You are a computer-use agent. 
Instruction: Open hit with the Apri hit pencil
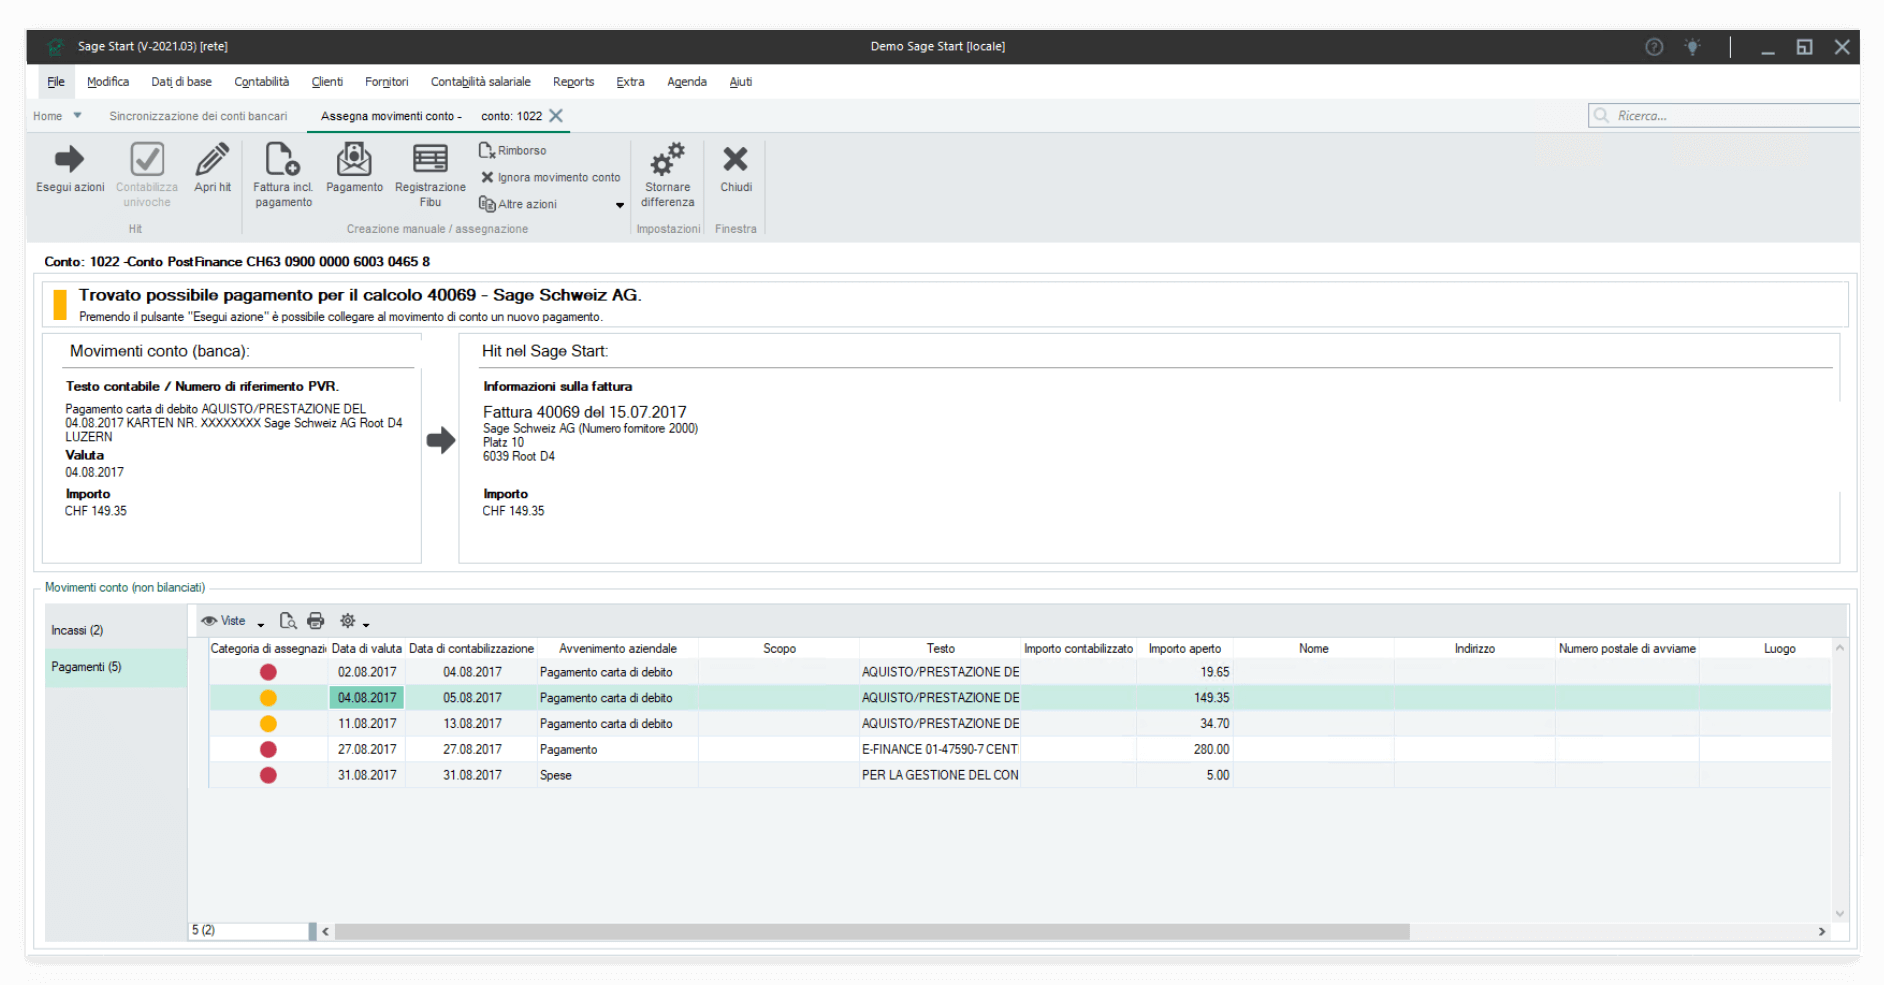212,168
